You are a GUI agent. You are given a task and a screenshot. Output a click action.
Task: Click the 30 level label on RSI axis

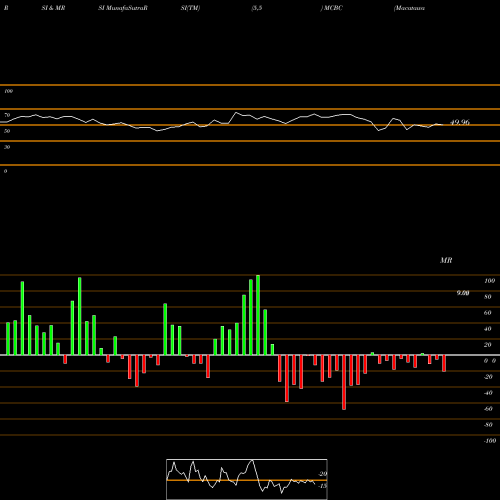(7, 147)
